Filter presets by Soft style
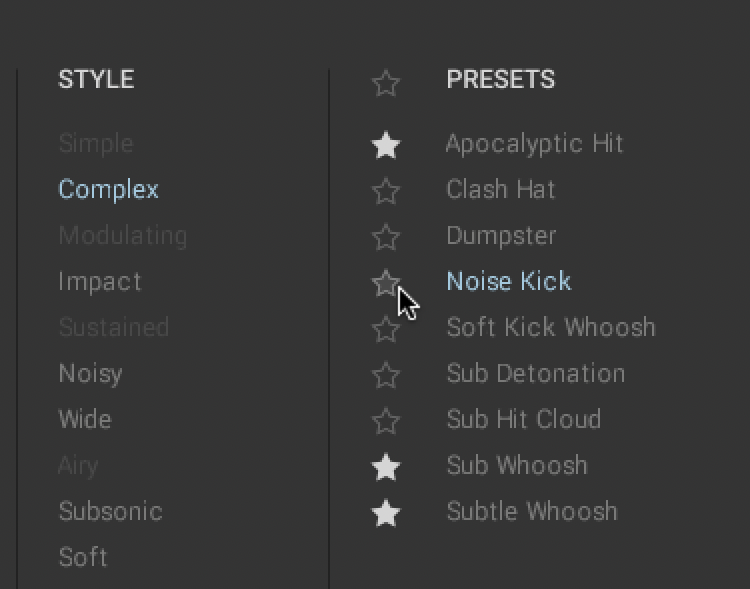The width and height of the screenshot is (750, 589). [83, 558]
